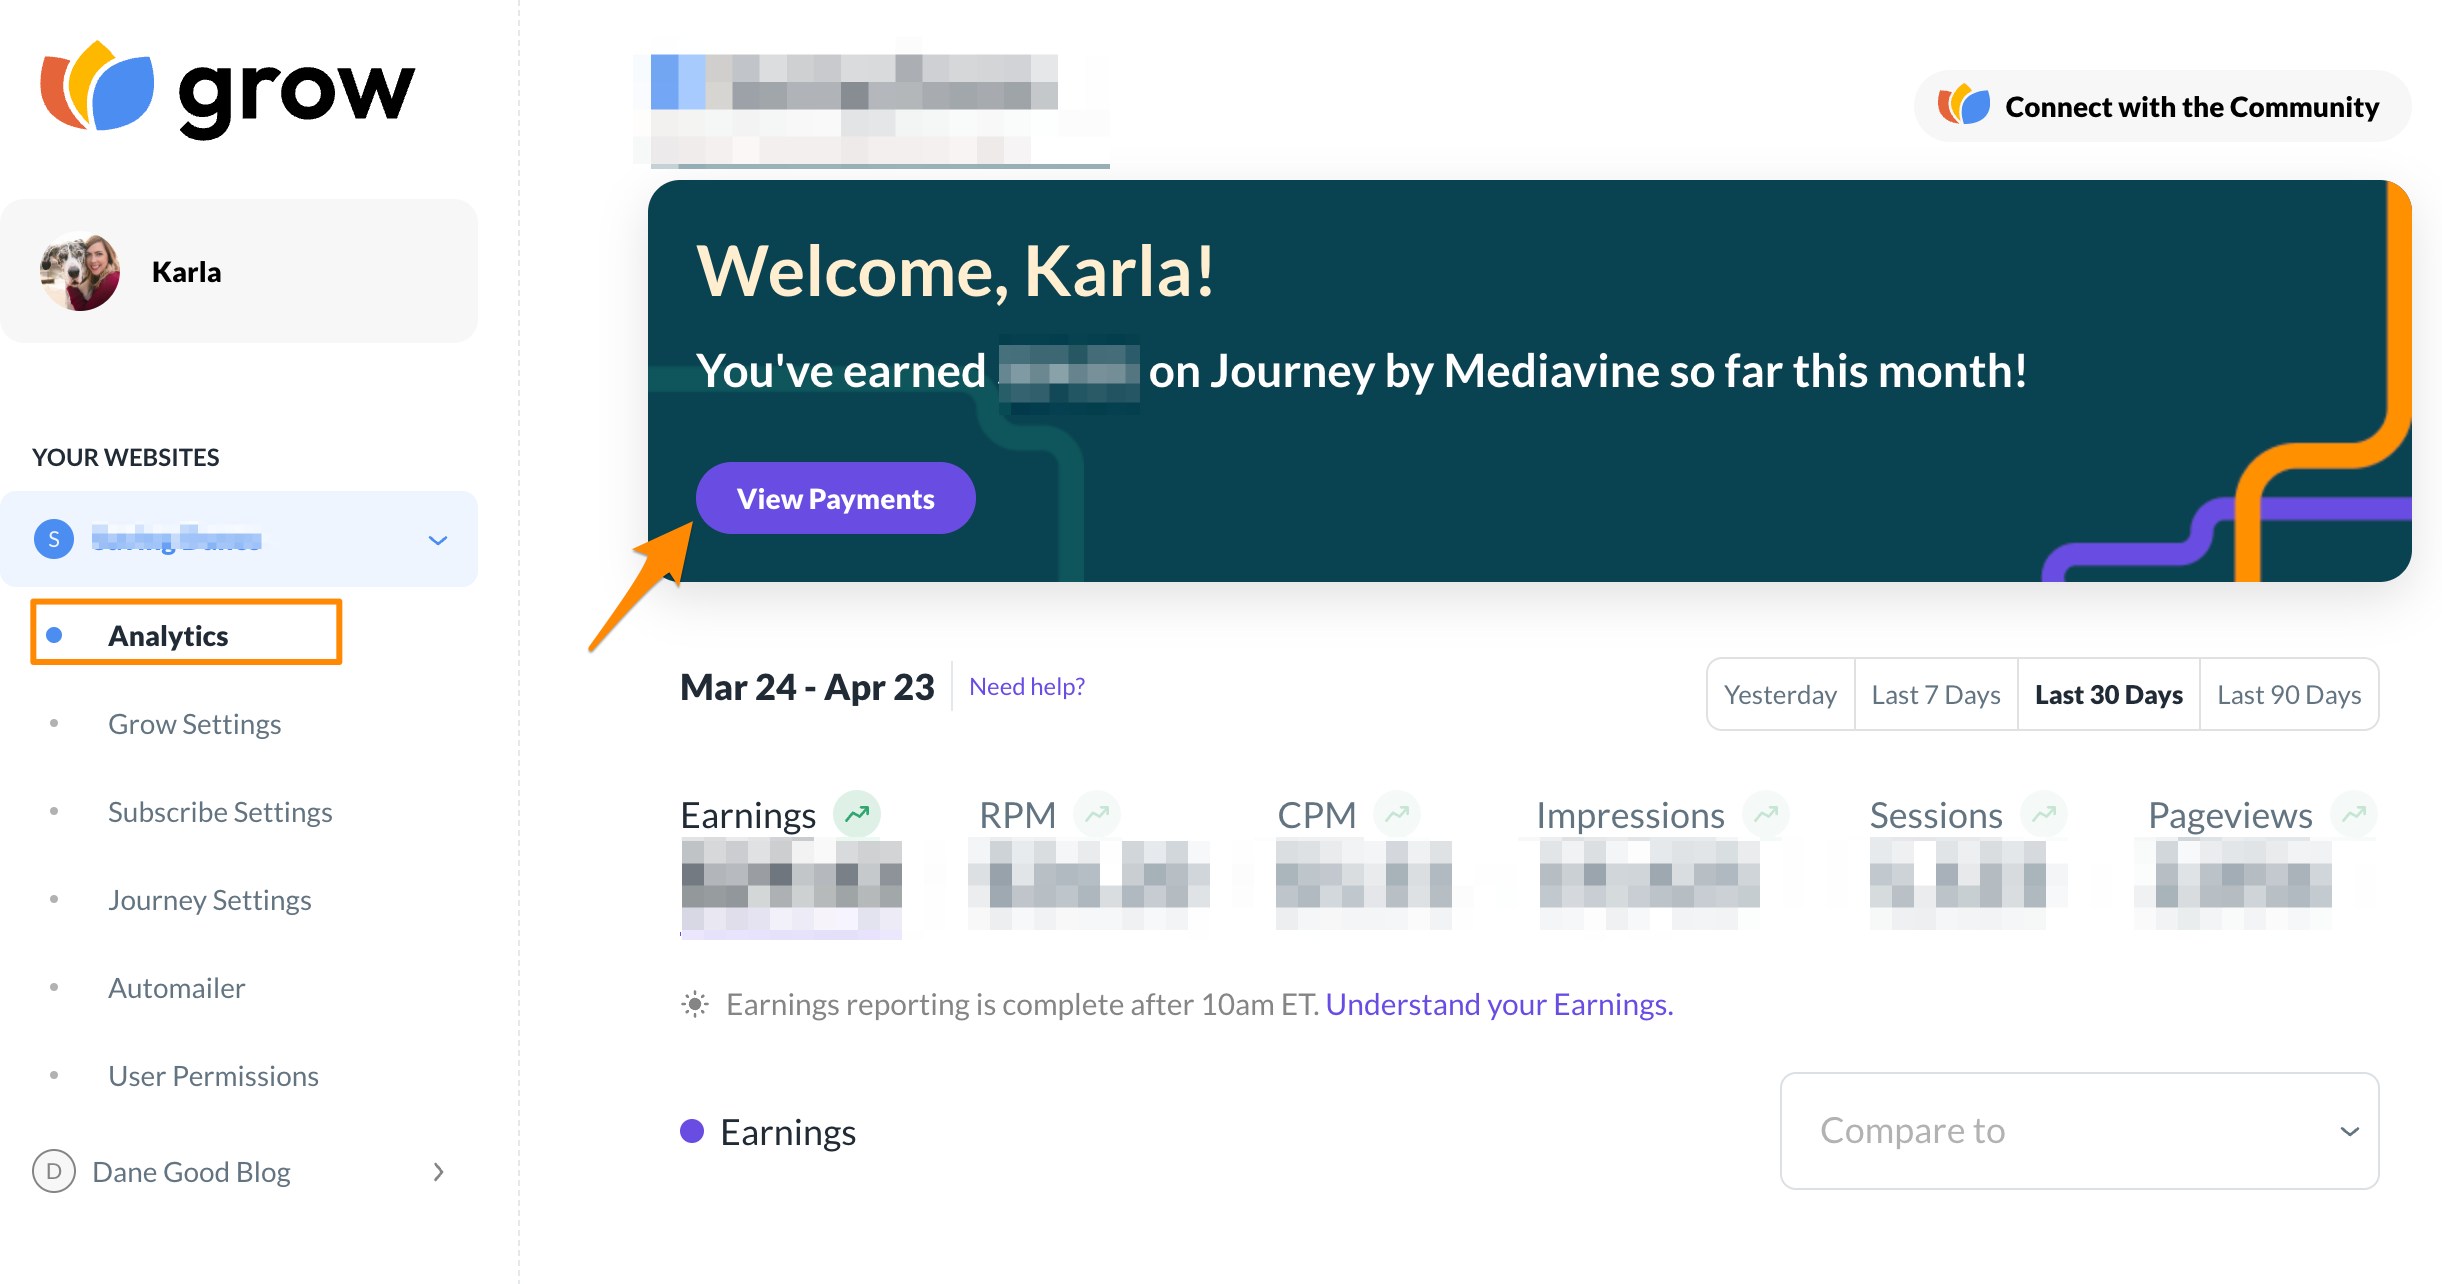
Task: Open the Understand your Earnings link
Action: coord(1498,1004)
